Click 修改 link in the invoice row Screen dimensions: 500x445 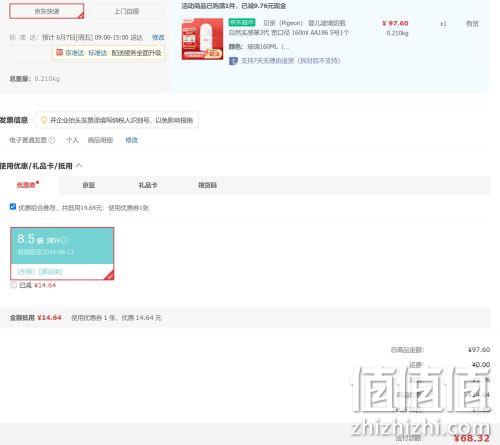131,140
